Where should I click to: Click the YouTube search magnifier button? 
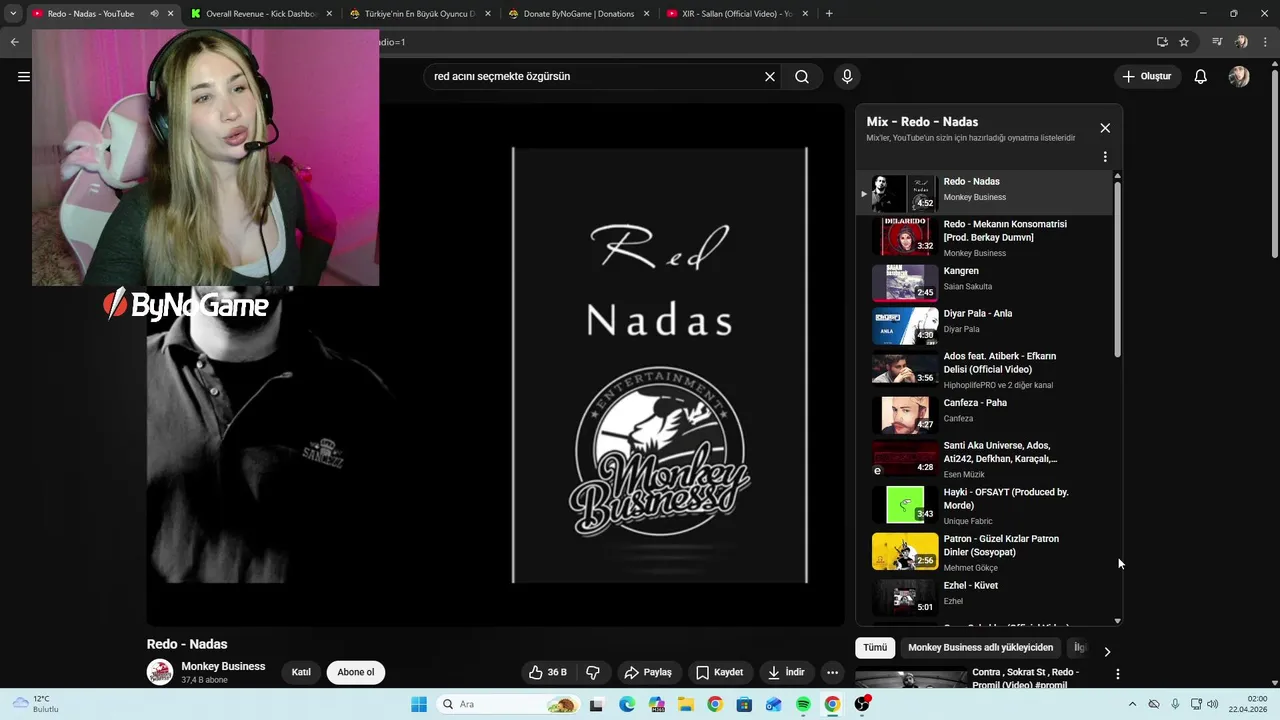pos(802,77)
